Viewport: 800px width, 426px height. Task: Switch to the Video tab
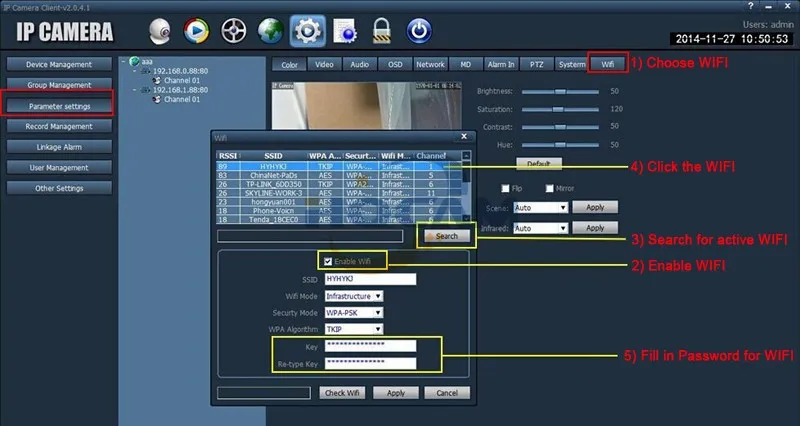click(324, 65)
